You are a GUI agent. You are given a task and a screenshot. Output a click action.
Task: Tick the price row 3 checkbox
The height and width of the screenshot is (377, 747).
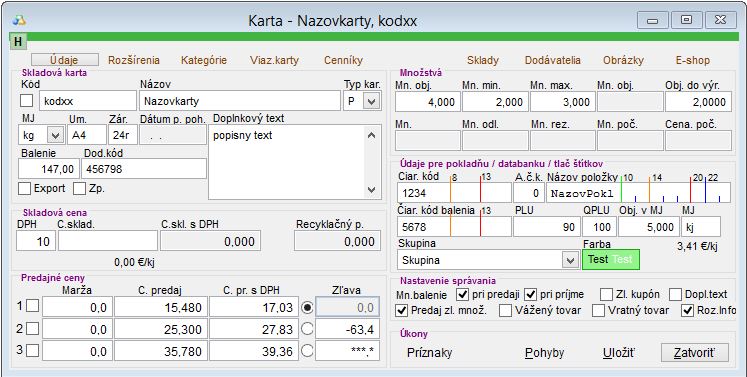coord(32,350)
